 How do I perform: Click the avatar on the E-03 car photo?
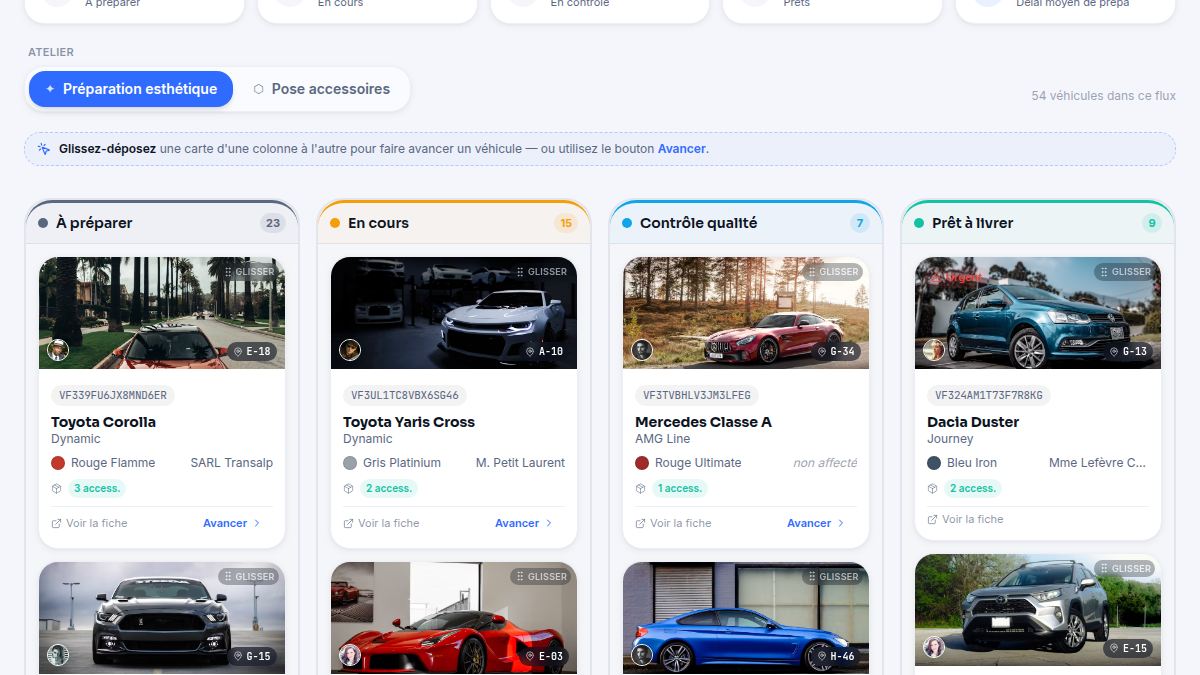[x=350, y=655]
